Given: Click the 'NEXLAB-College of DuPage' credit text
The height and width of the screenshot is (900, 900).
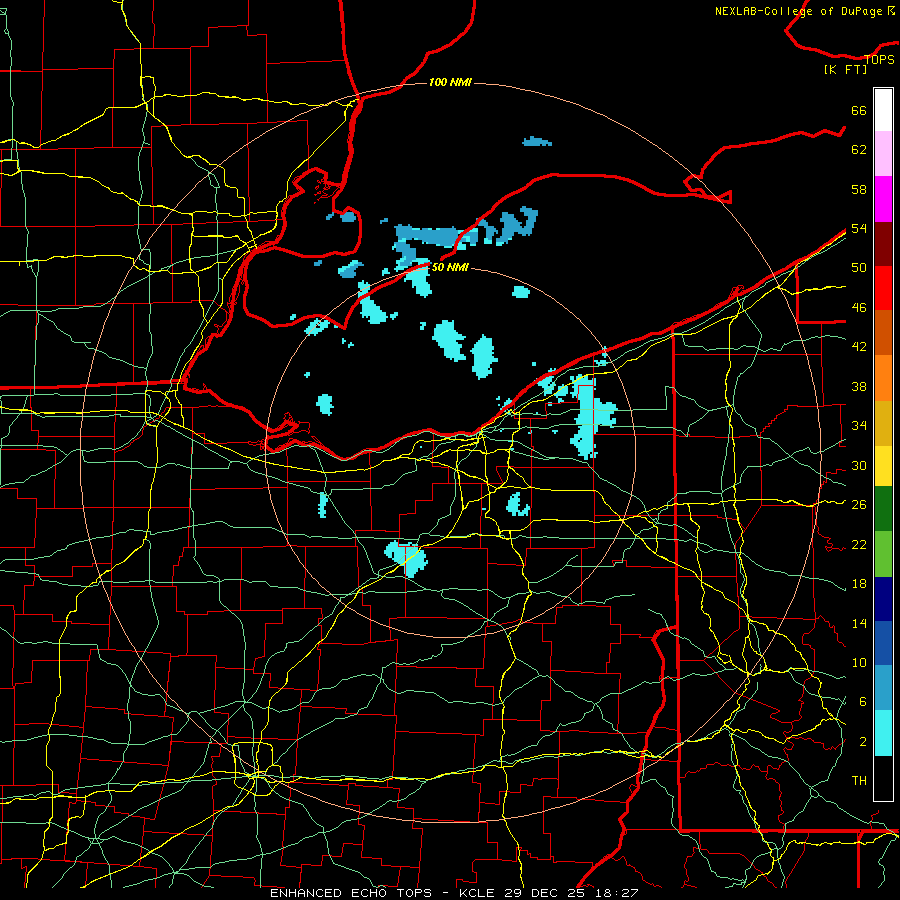Looking at the screenshot, I should pos(798,11).
